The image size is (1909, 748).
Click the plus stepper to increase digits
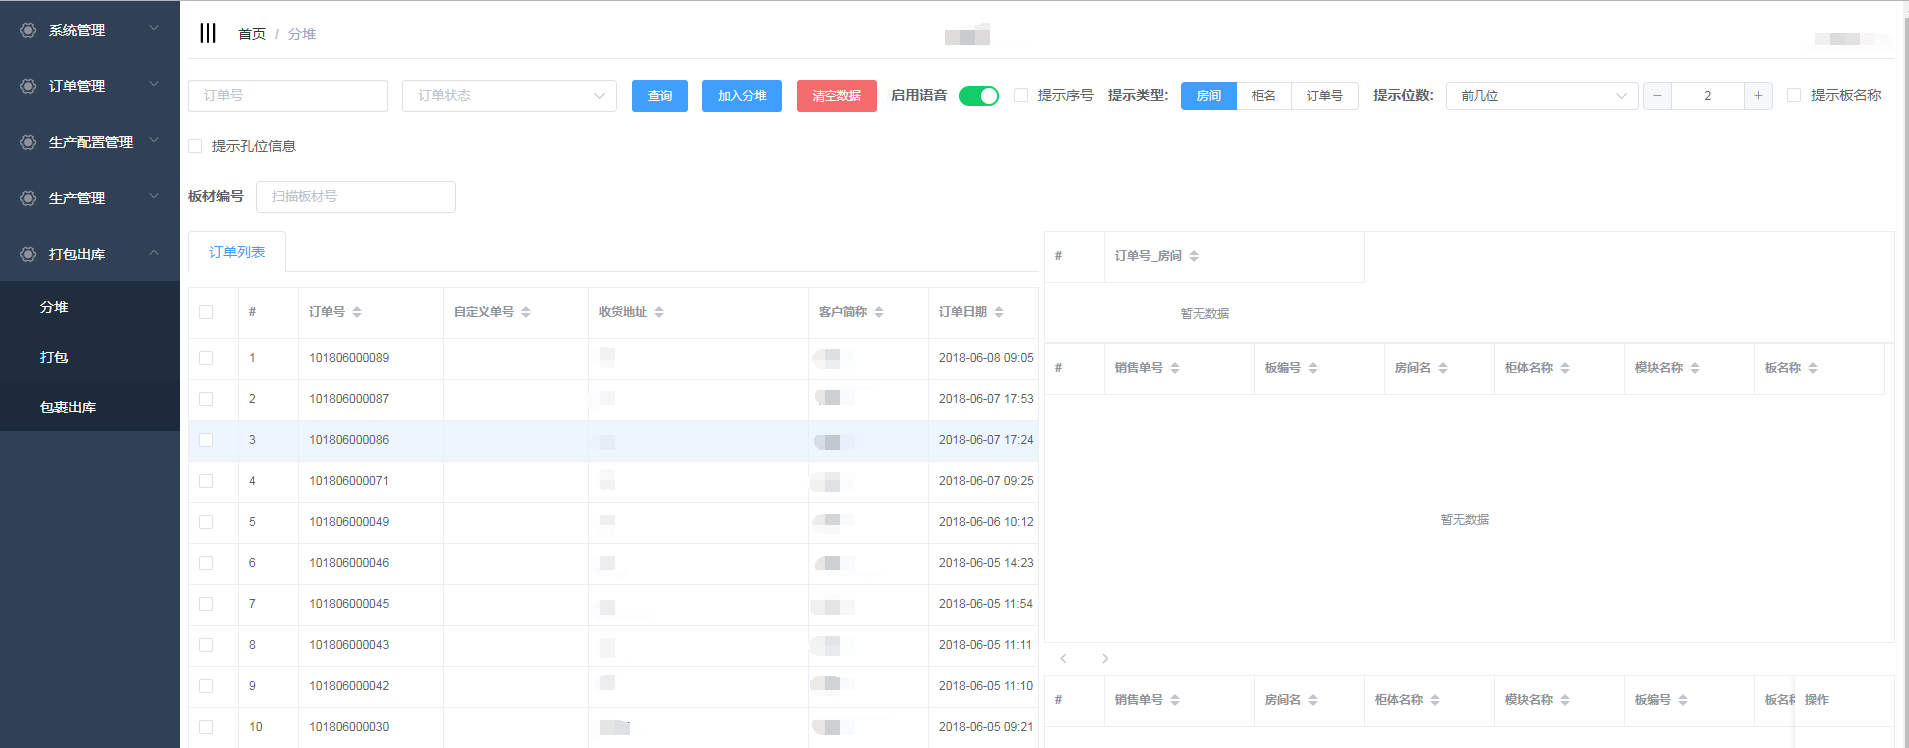(x=1757, y=96)
